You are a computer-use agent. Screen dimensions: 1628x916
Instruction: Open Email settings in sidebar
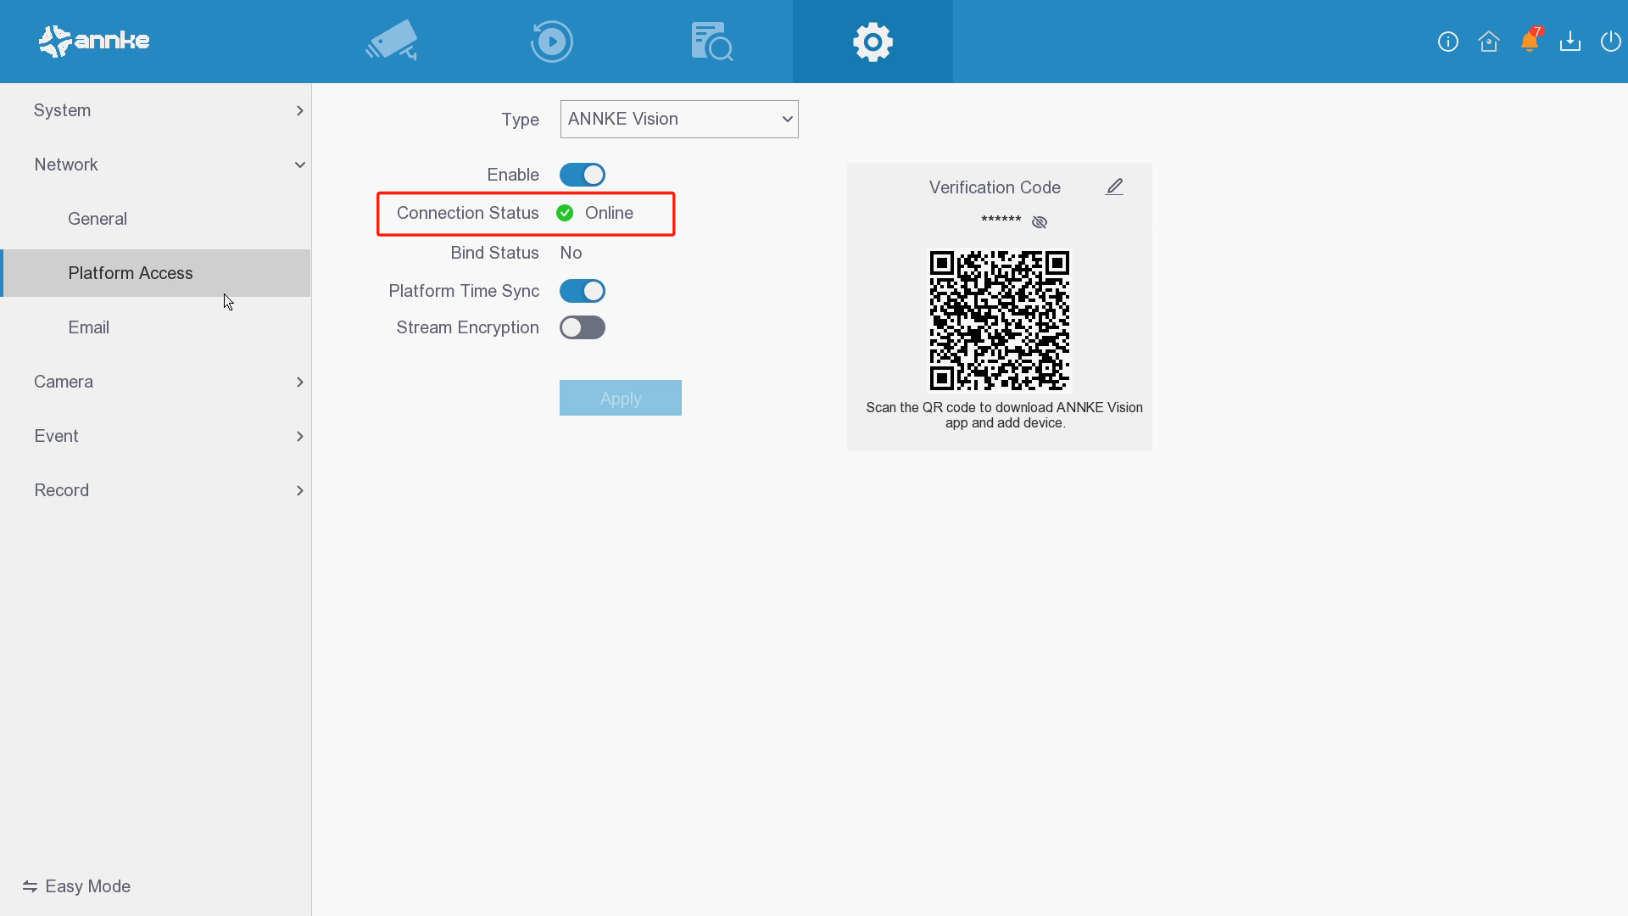point(156,327)
